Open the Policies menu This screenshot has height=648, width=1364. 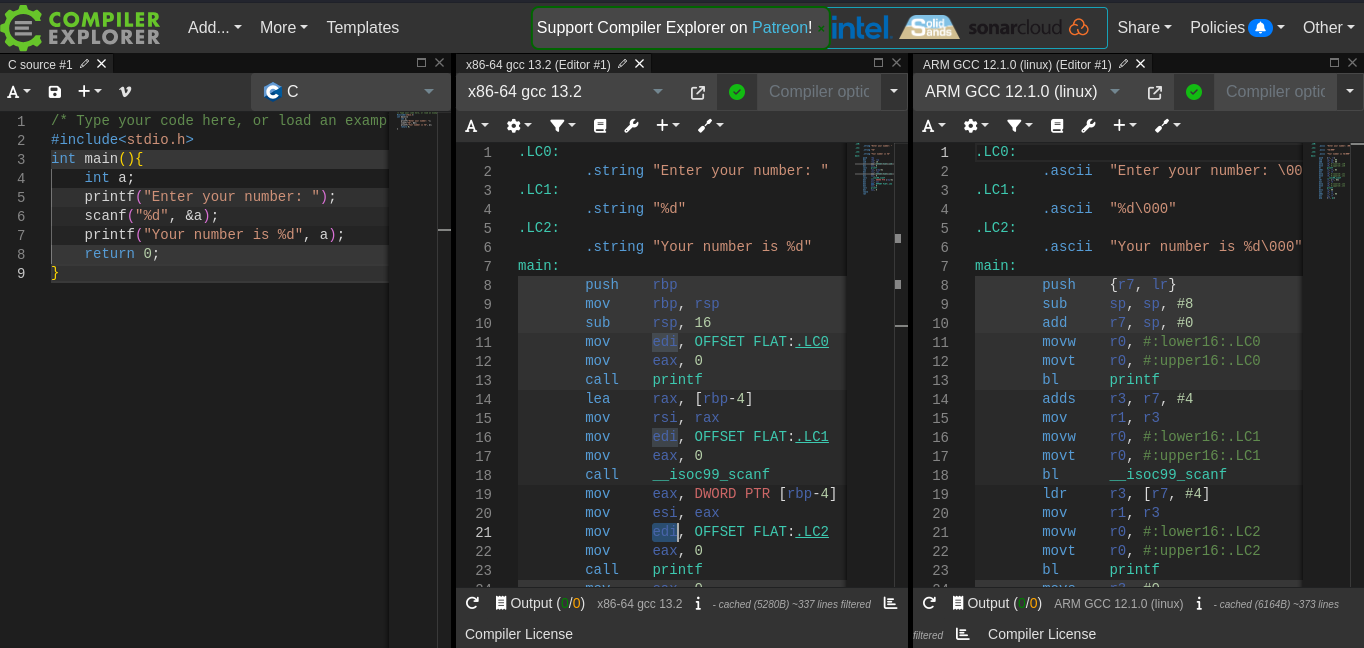(x=1237, y=27)
